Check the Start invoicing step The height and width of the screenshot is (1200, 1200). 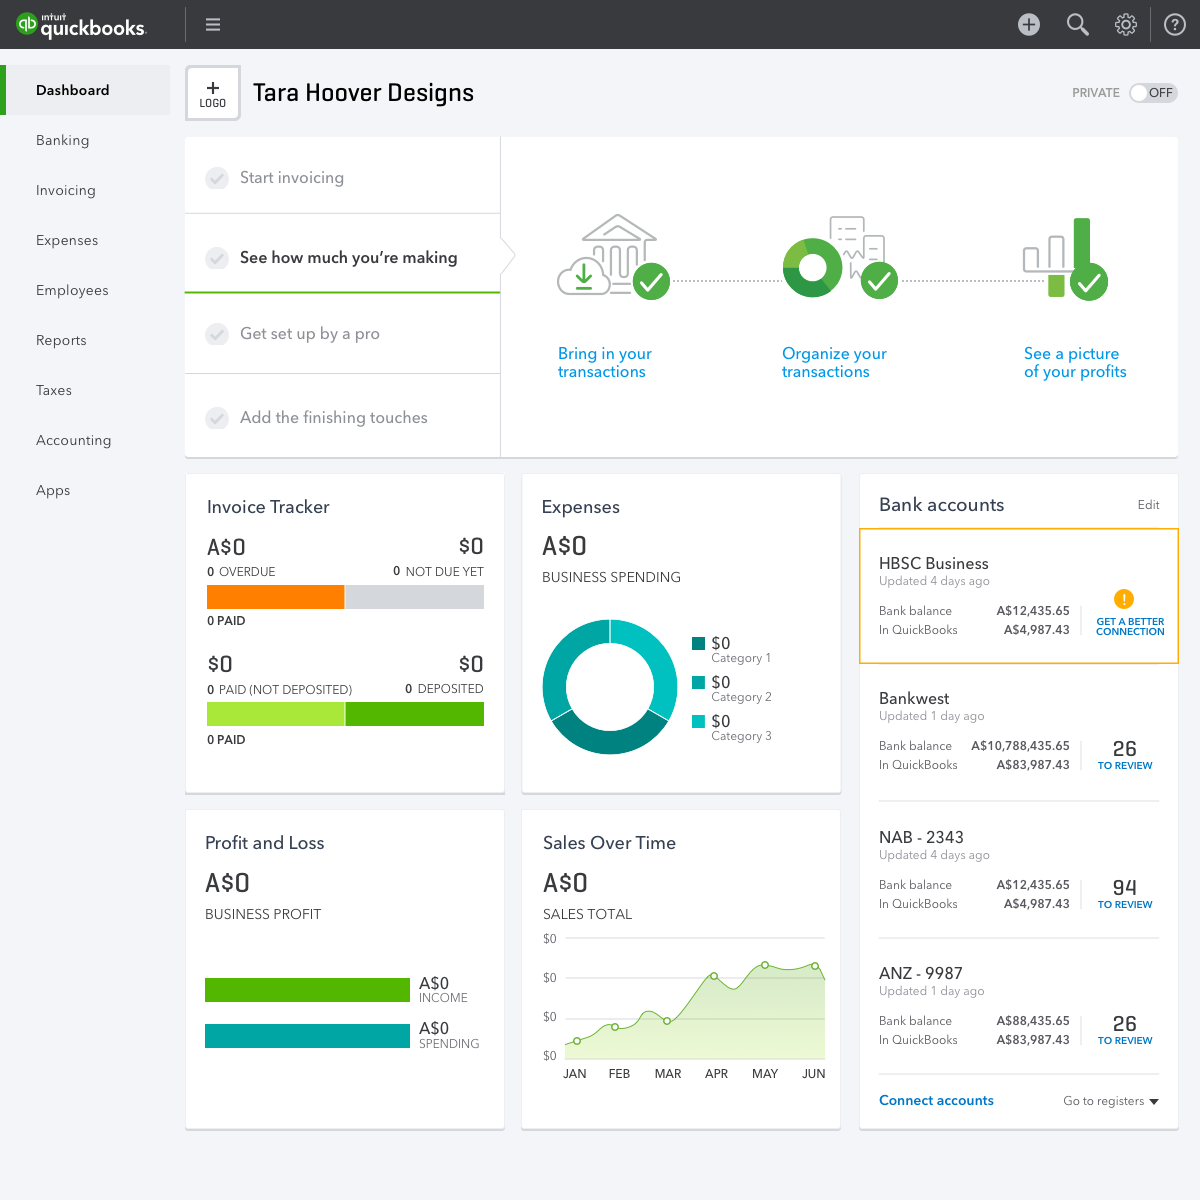click(217, 178)
